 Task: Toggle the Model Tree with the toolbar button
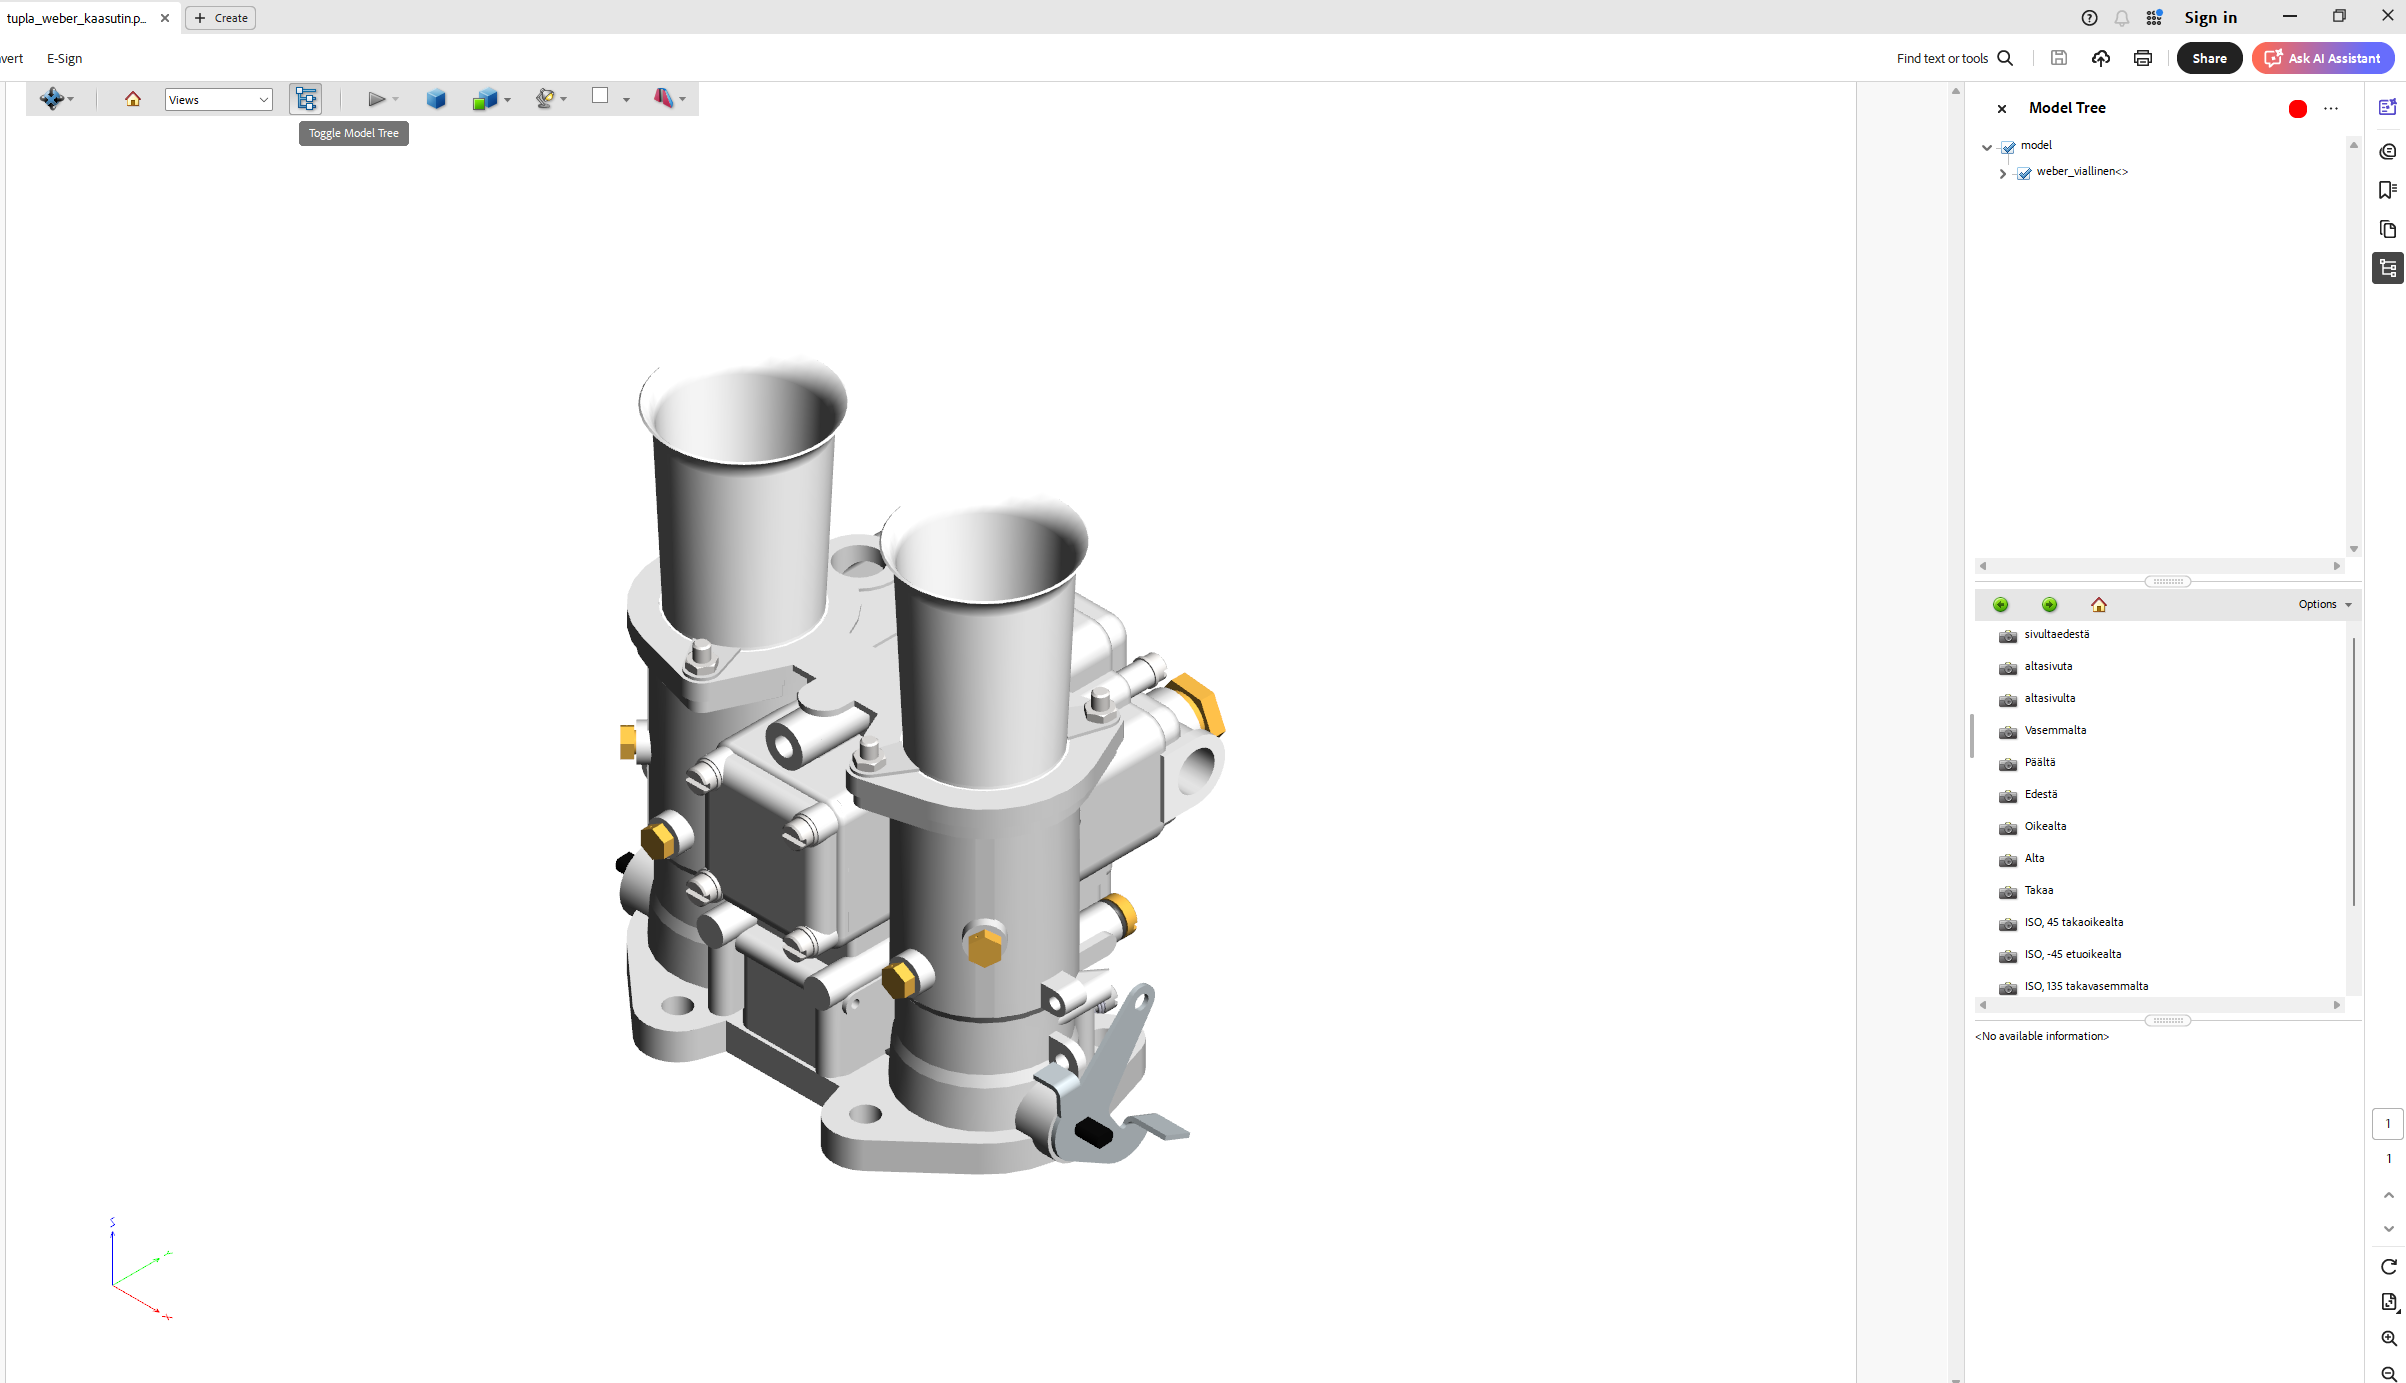pyautogui.click(x=306, y=98)
